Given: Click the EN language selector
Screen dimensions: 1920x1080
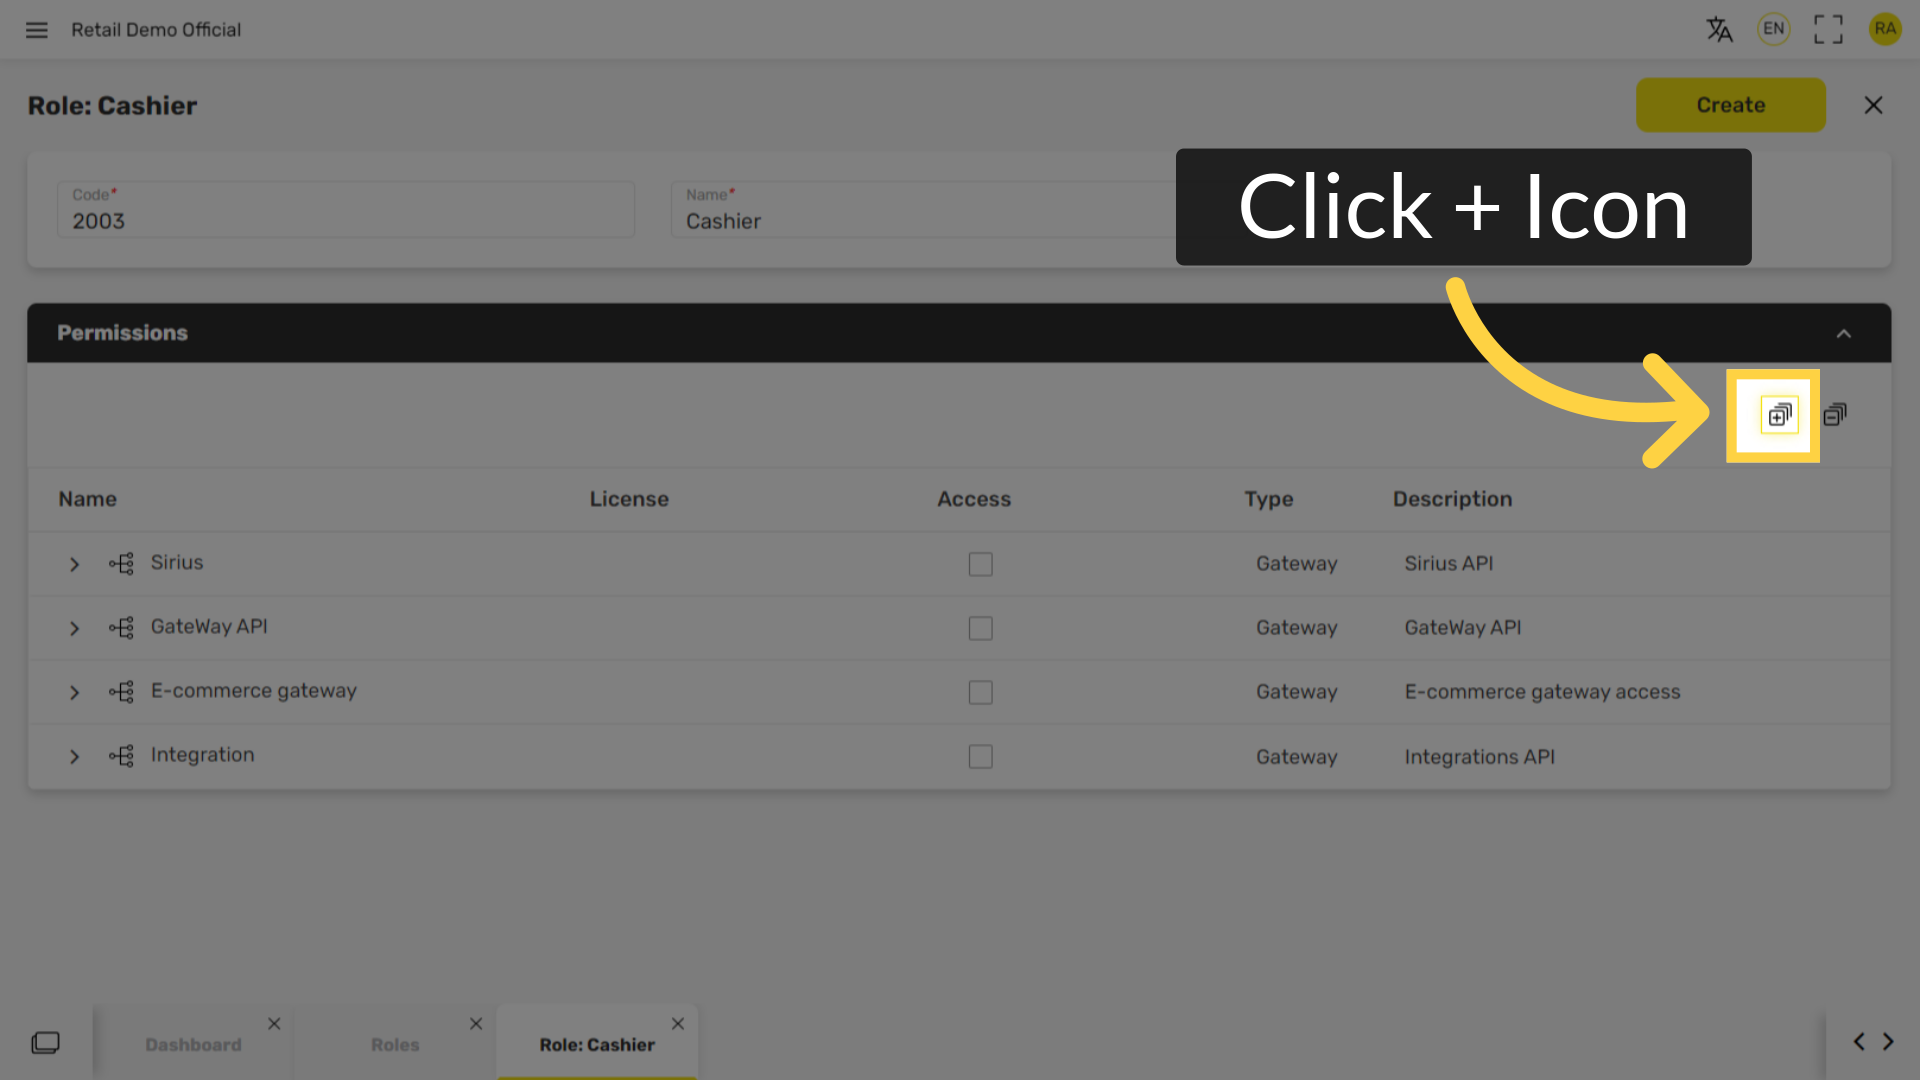Looking at the screenshot, I should coord(1773,29).
